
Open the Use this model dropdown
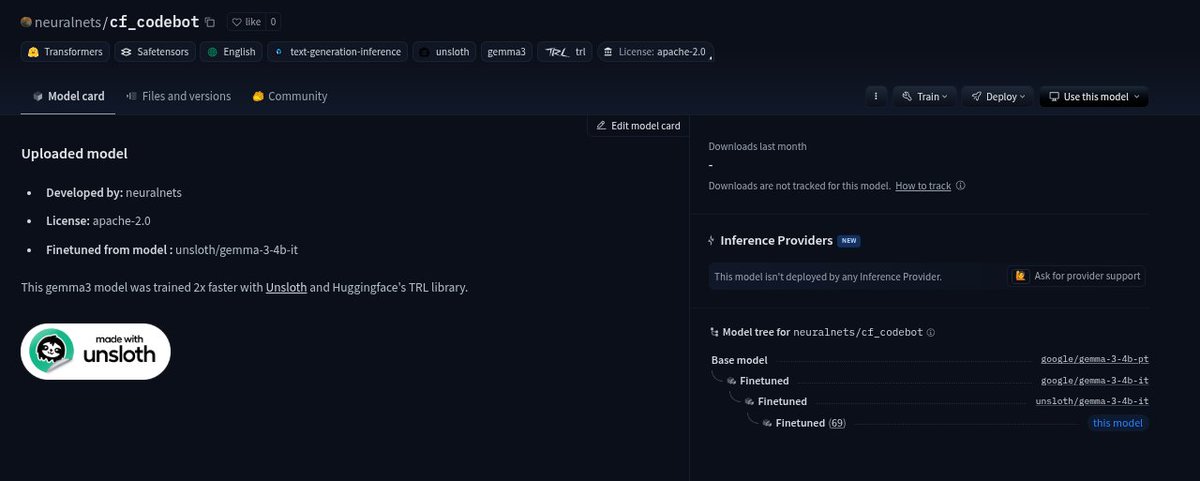pyautogui.click(x=1094, y=97)
